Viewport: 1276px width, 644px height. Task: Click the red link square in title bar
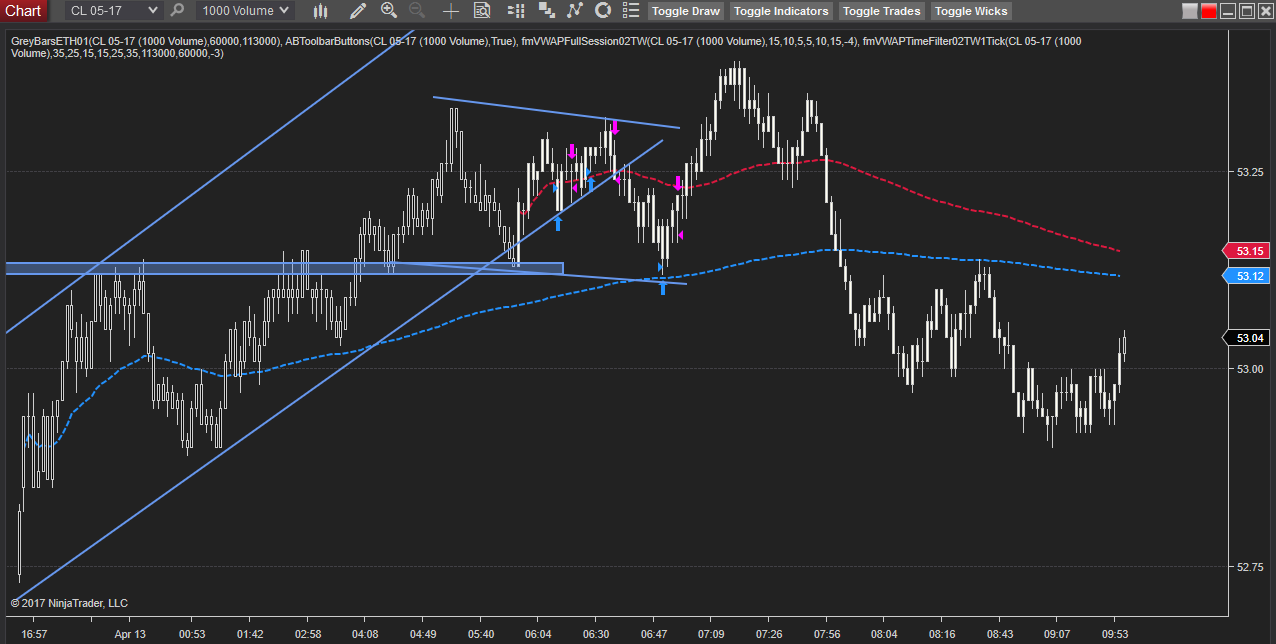(1209, 12)
